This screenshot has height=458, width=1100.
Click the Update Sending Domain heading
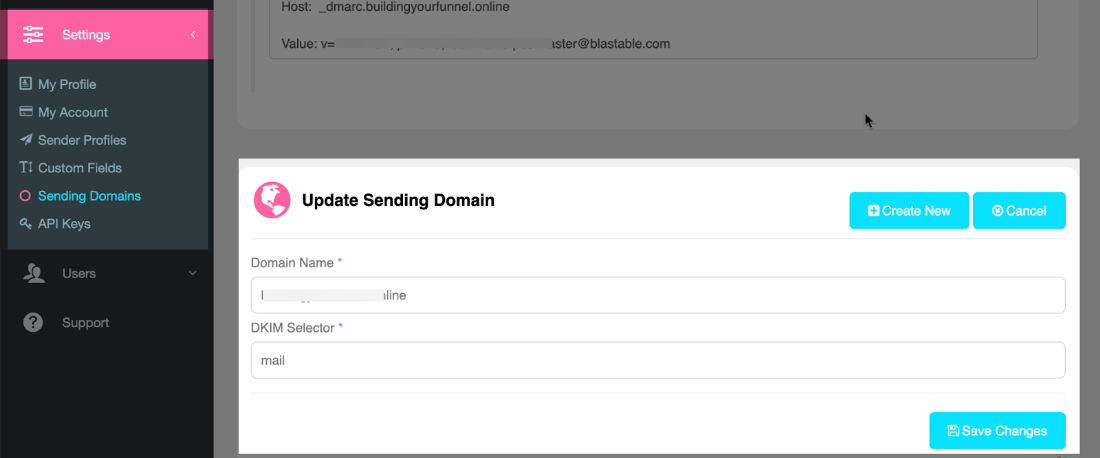coord(398,200)
